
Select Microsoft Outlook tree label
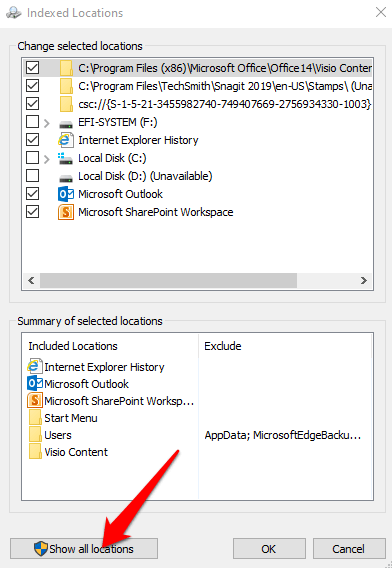[120, 194]
